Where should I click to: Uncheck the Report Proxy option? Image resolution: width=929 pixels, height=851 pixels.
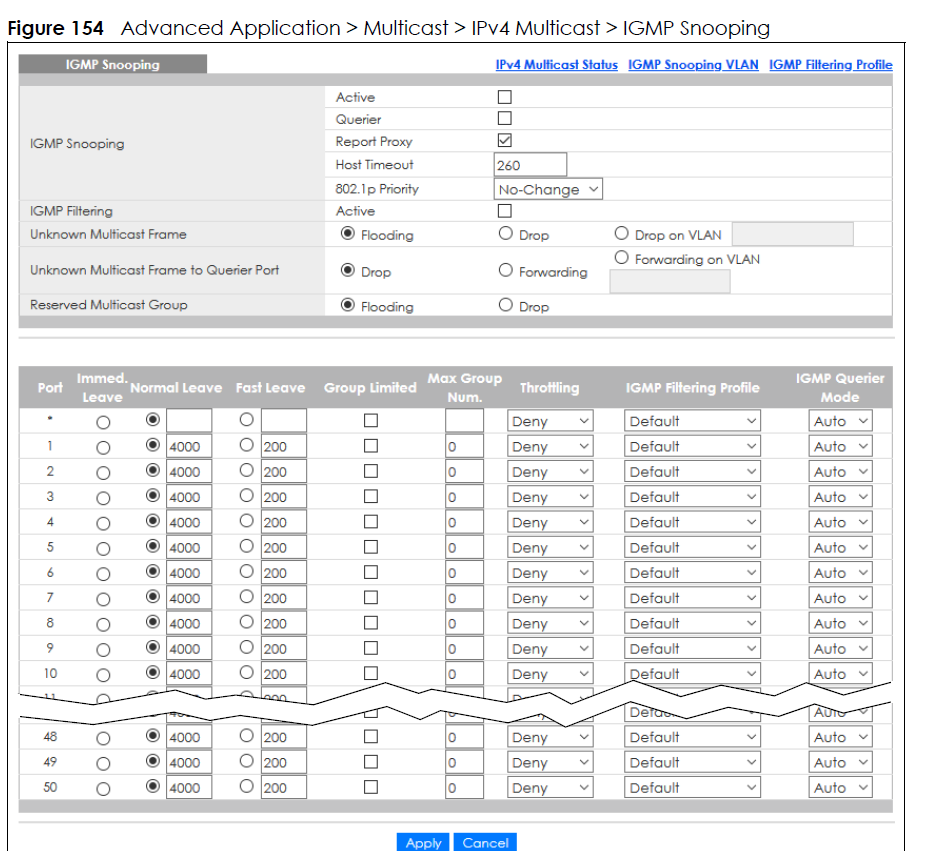pyautogui.click(x=505, y=141)
